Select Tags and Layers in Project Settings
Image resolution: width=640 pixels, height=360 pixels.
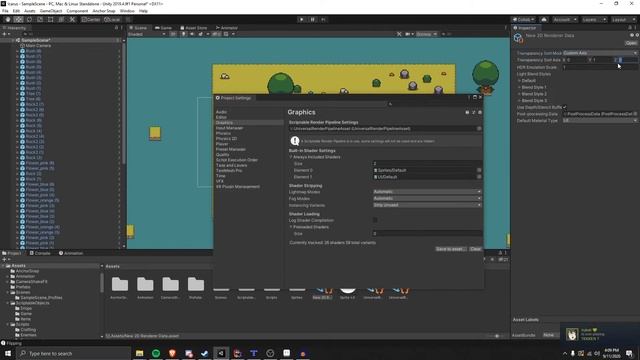coord(231,165)
